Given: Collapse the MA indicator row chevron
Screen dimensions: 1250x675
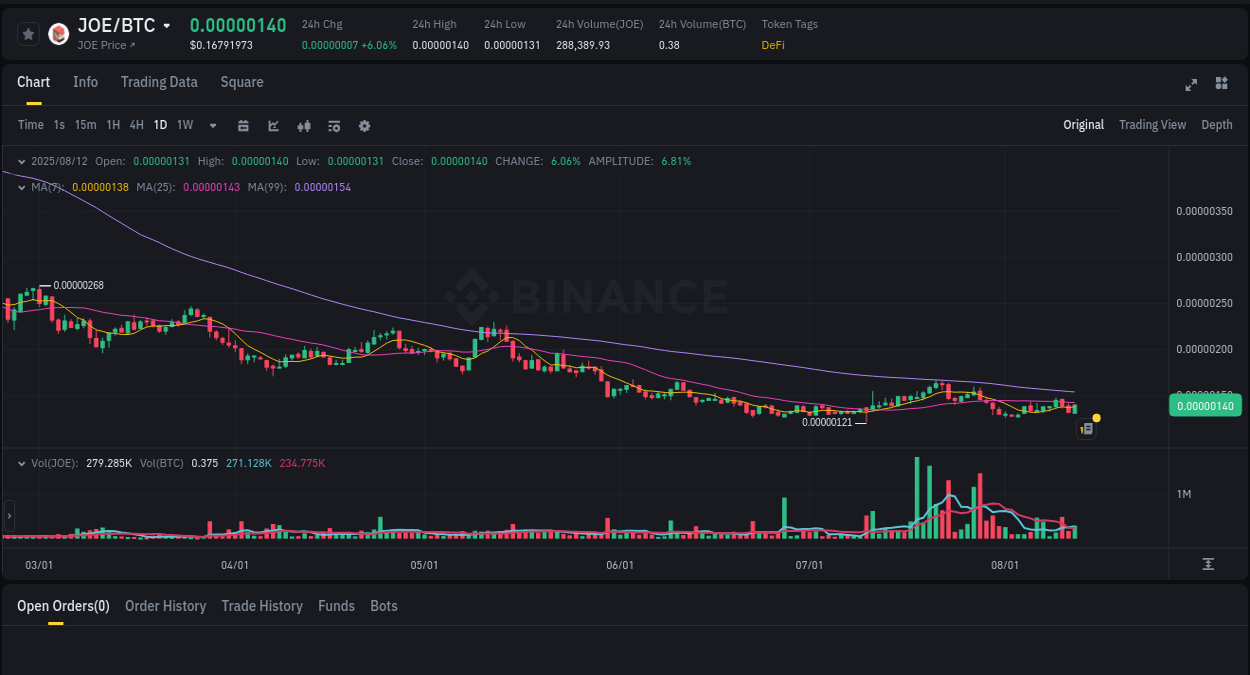Looking at the screenshot, I should tap(21, 186).
